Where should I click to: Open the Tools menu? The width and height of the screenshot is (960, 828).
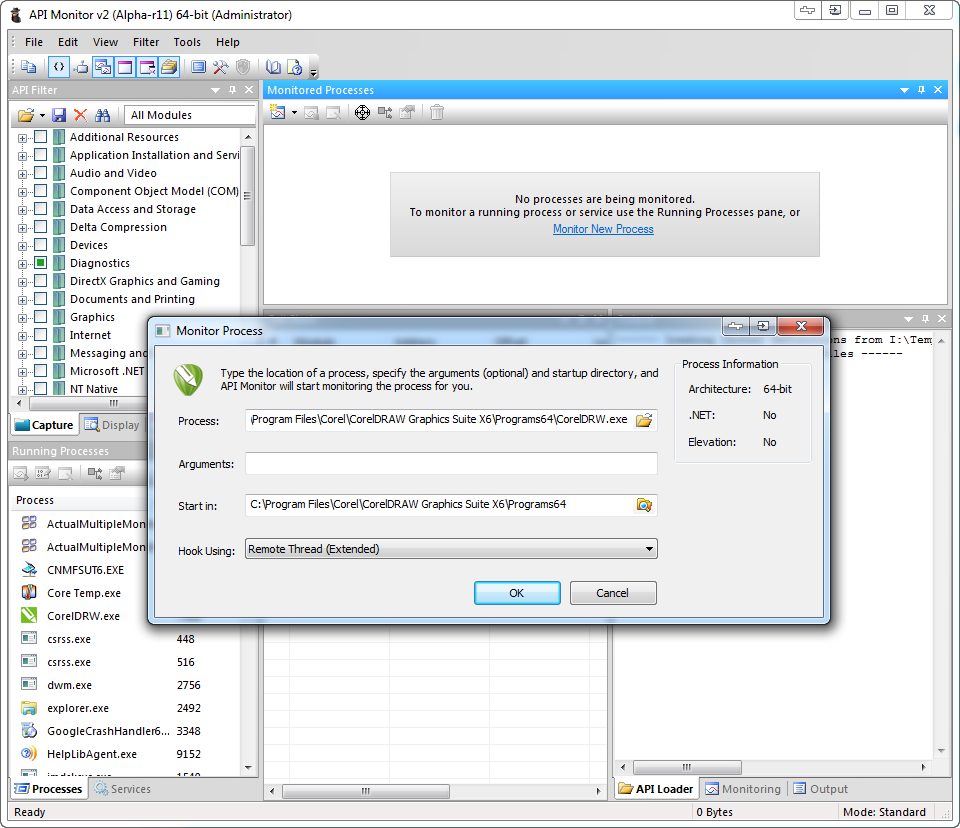pos(187,42)
